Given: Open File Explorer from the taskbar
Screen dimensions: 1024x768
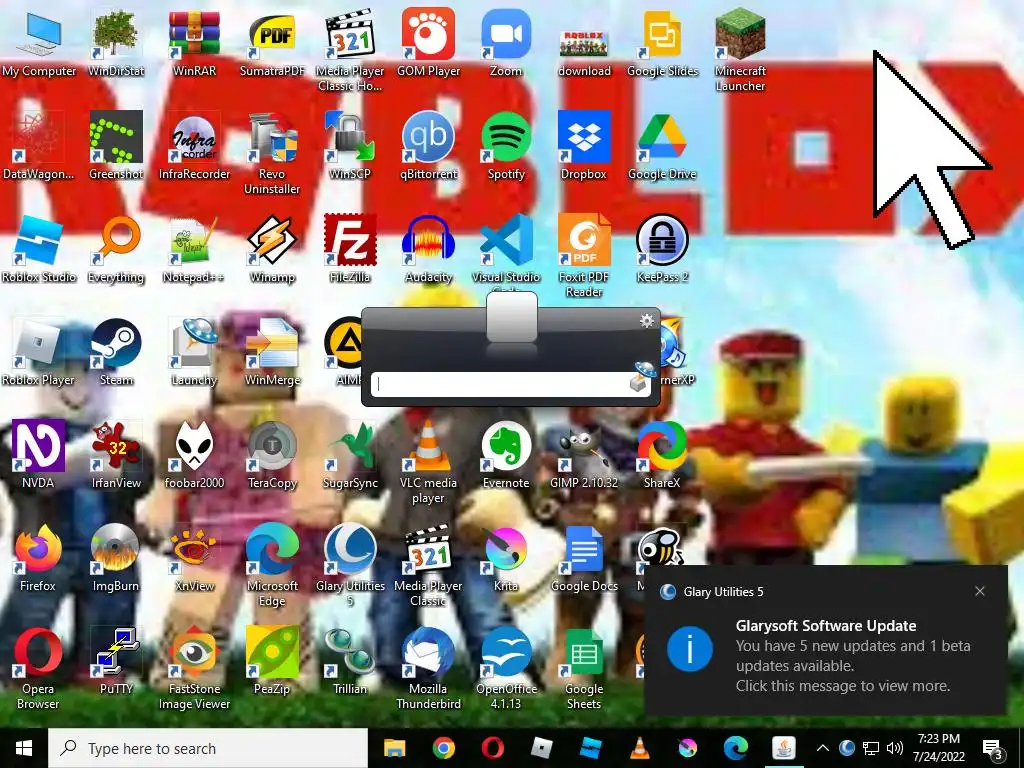Looking at the screenshot, I should click(394, 748).
